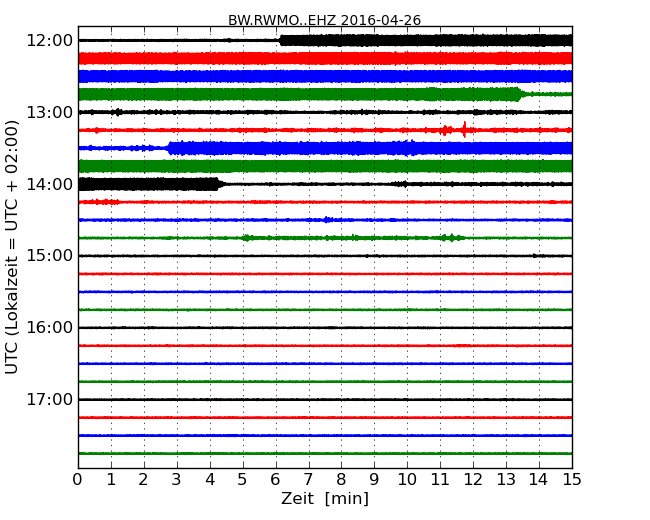This screenshot has height=520, width=650.
Task: Click the red spike near minute 12 at 13:15
Action: [x=464, y=129]
